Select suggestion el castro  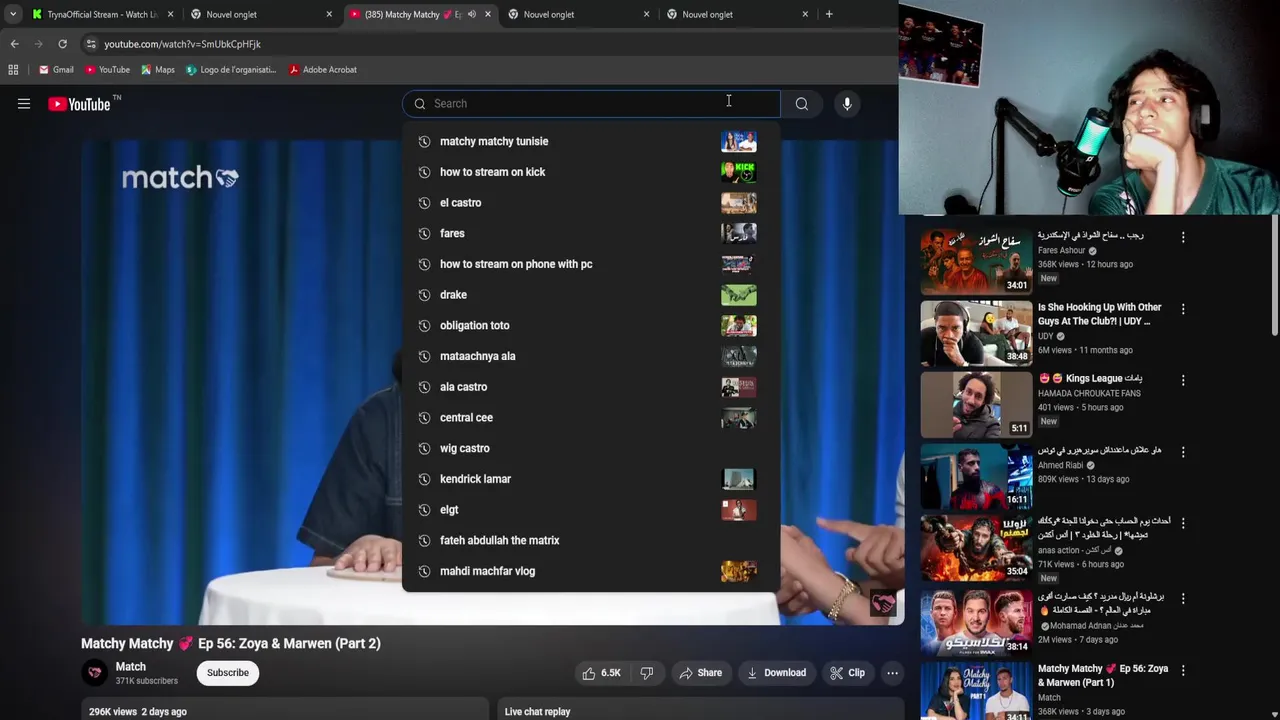coord(591,203)
